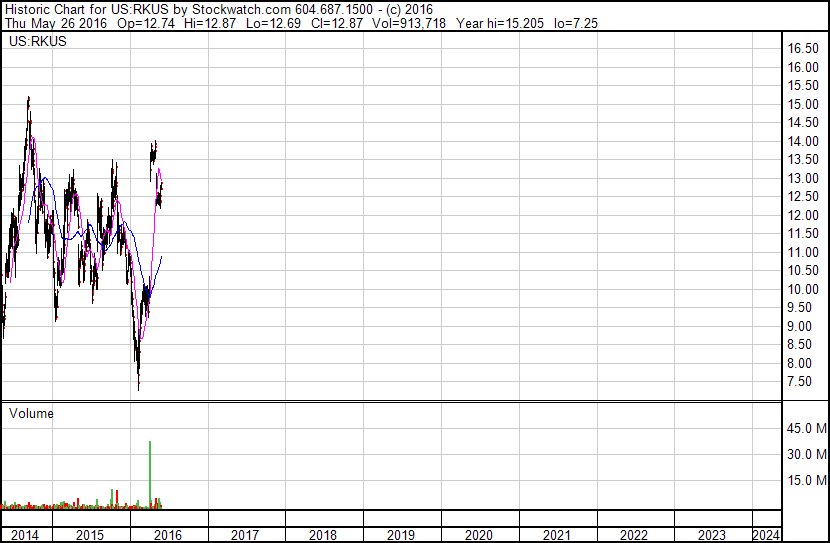Screen dimensions: 830x543
Task: Click the 45.0 M volume axis label
Action: click(806, 429)
